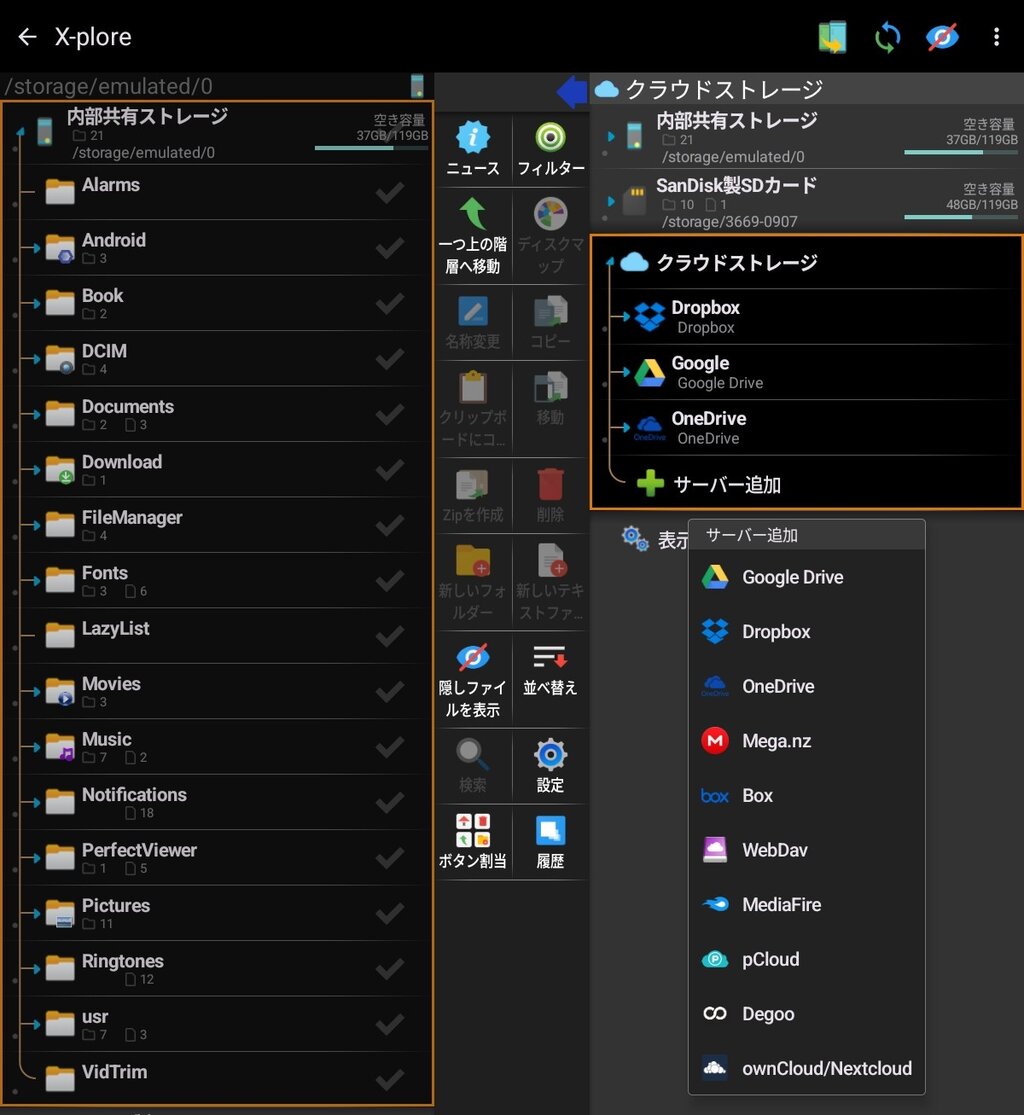1024x1115 pixels.
Task: Open ボタン割当 button assignment
Action: click(473, 842)
